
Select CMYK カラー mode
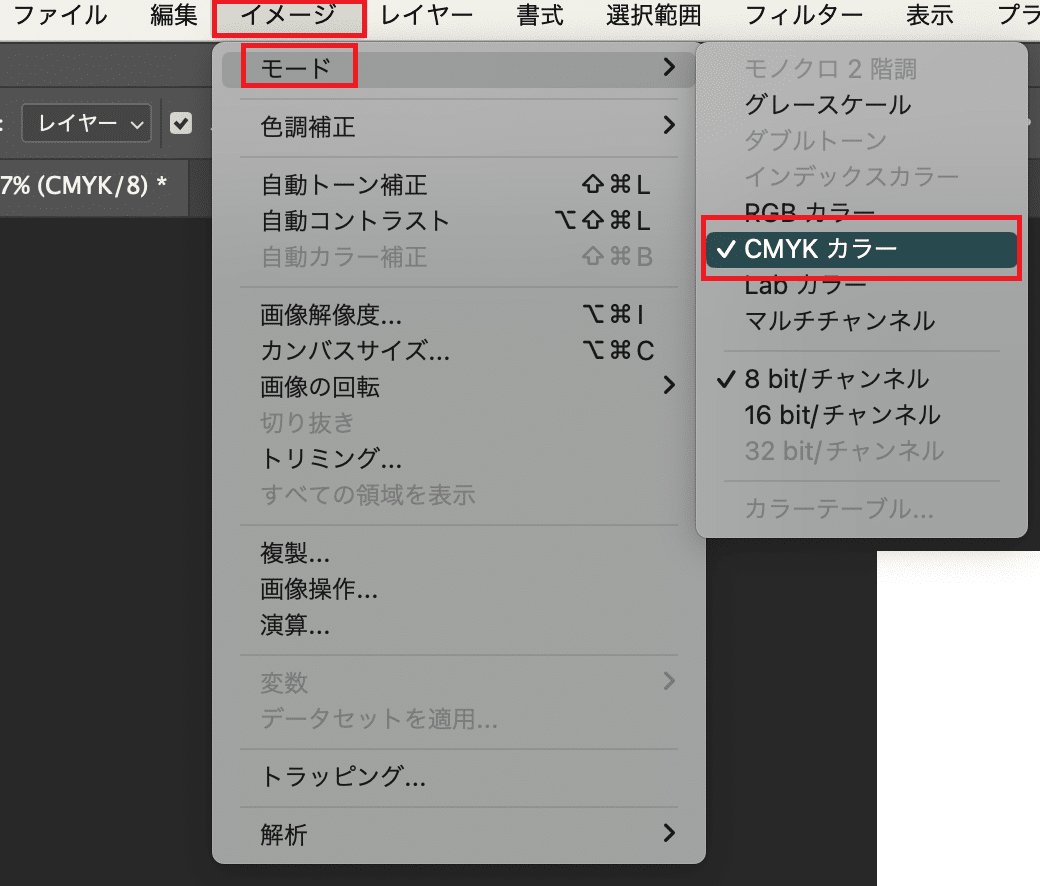[860, 250]
